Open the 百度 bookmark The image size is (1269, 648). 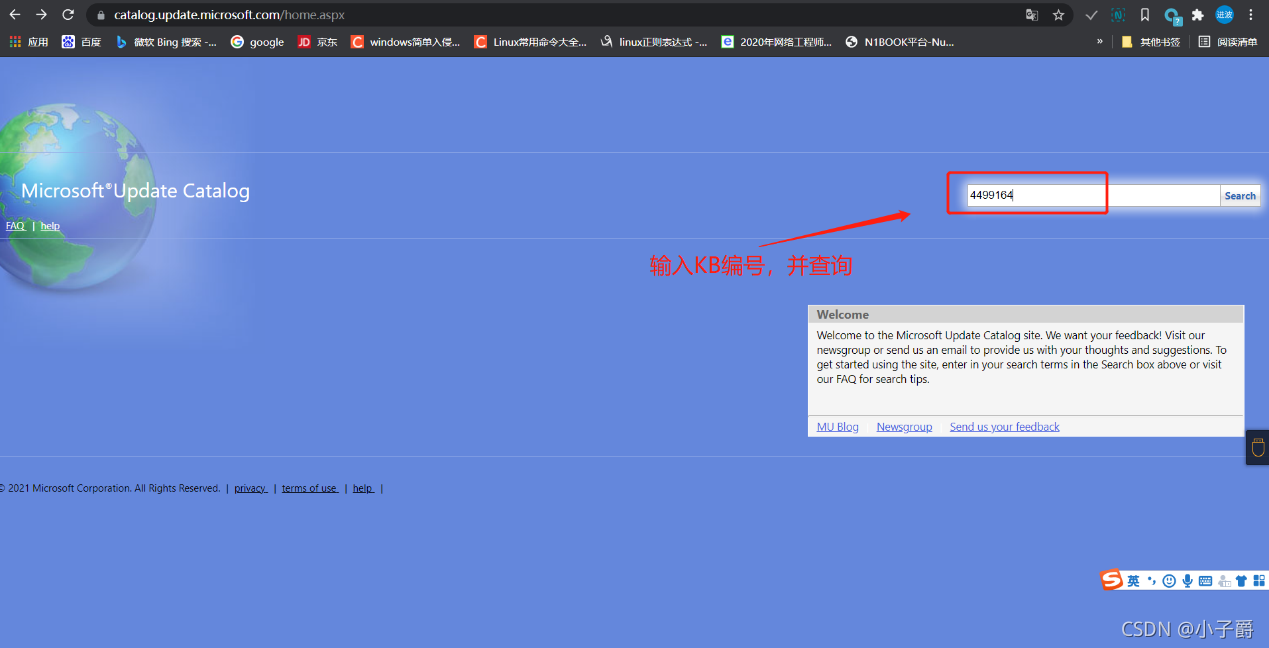pyautogui.click(x=81, y=42)
